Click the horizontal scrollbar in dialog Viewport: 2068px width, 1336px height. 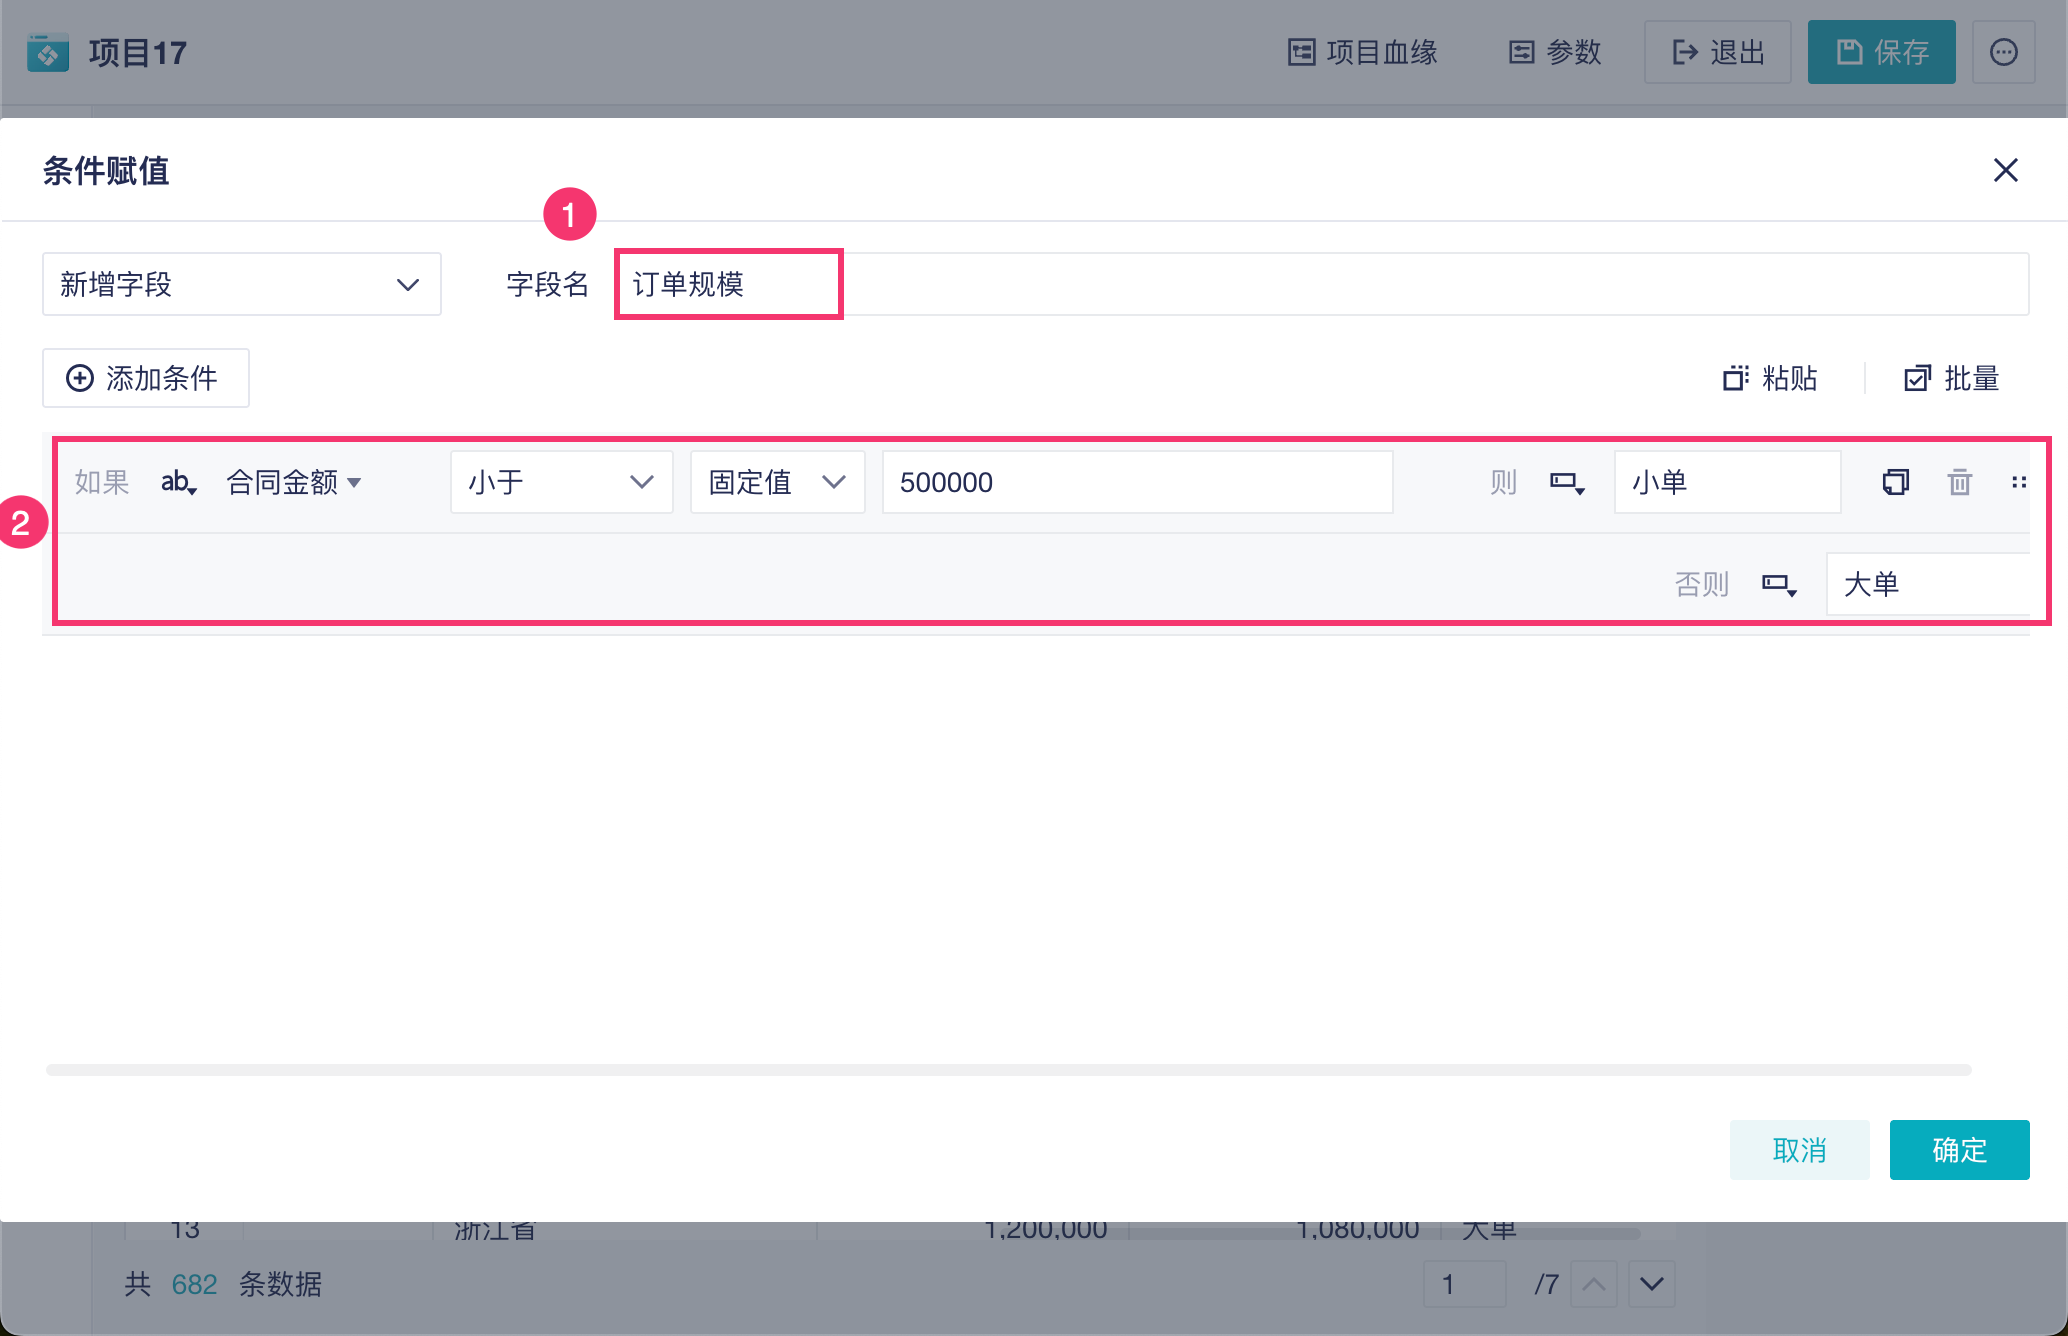click(1008, 1070)
